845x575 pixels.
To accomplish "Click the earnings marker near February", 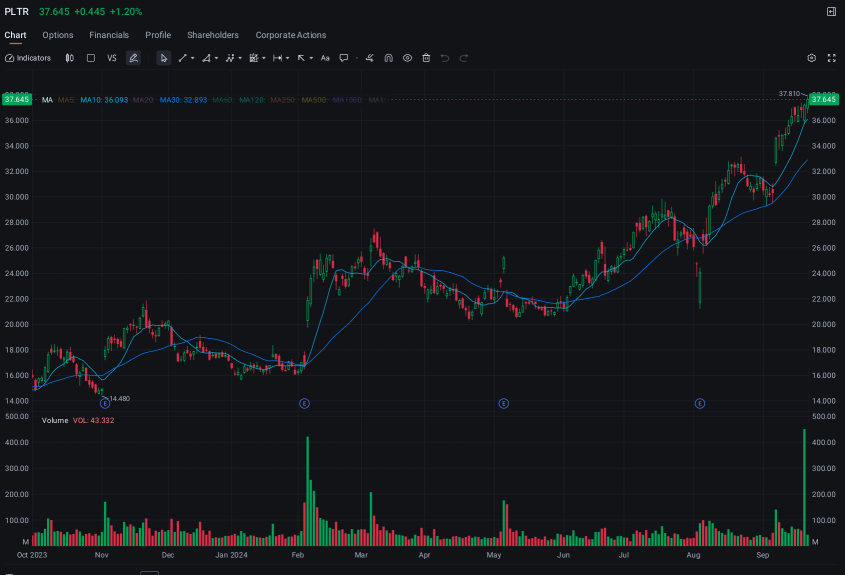I will (x=305, y=403).
